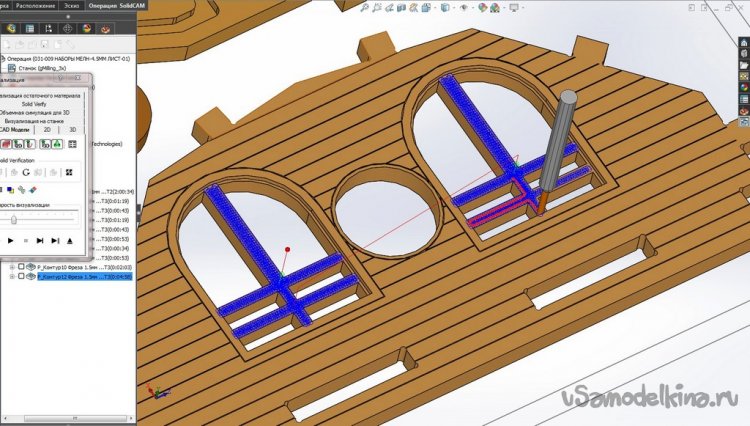Switch to the Эскиз tab
Image resolution: width=750 pixels, height=426 pixels.
coord(74,6)
